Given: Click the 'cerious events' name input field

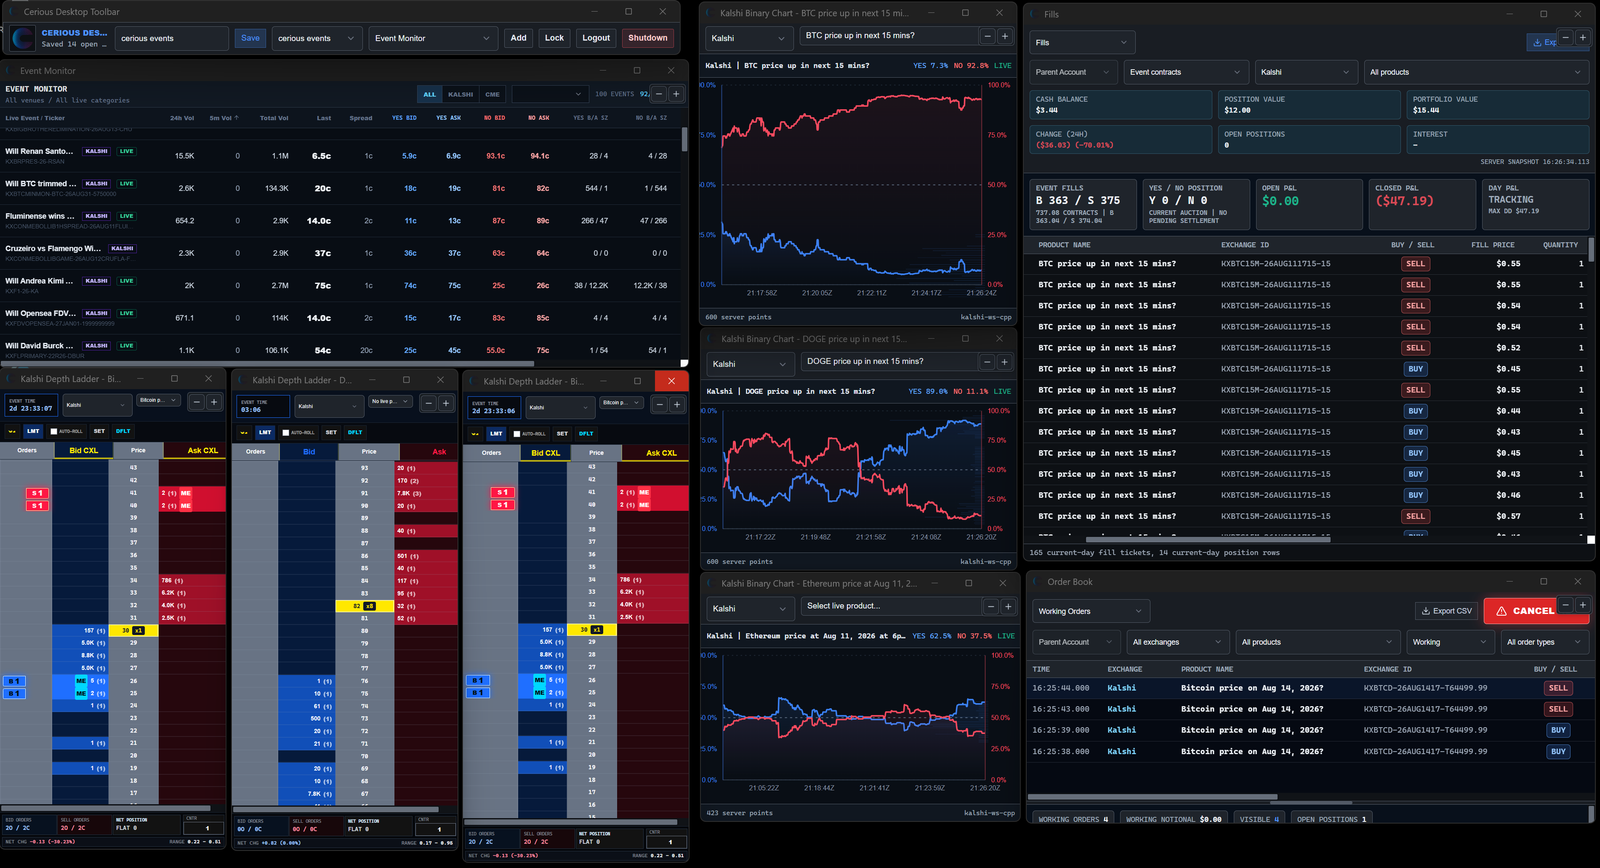Looking at the screenshot, I should click(172, 38).
